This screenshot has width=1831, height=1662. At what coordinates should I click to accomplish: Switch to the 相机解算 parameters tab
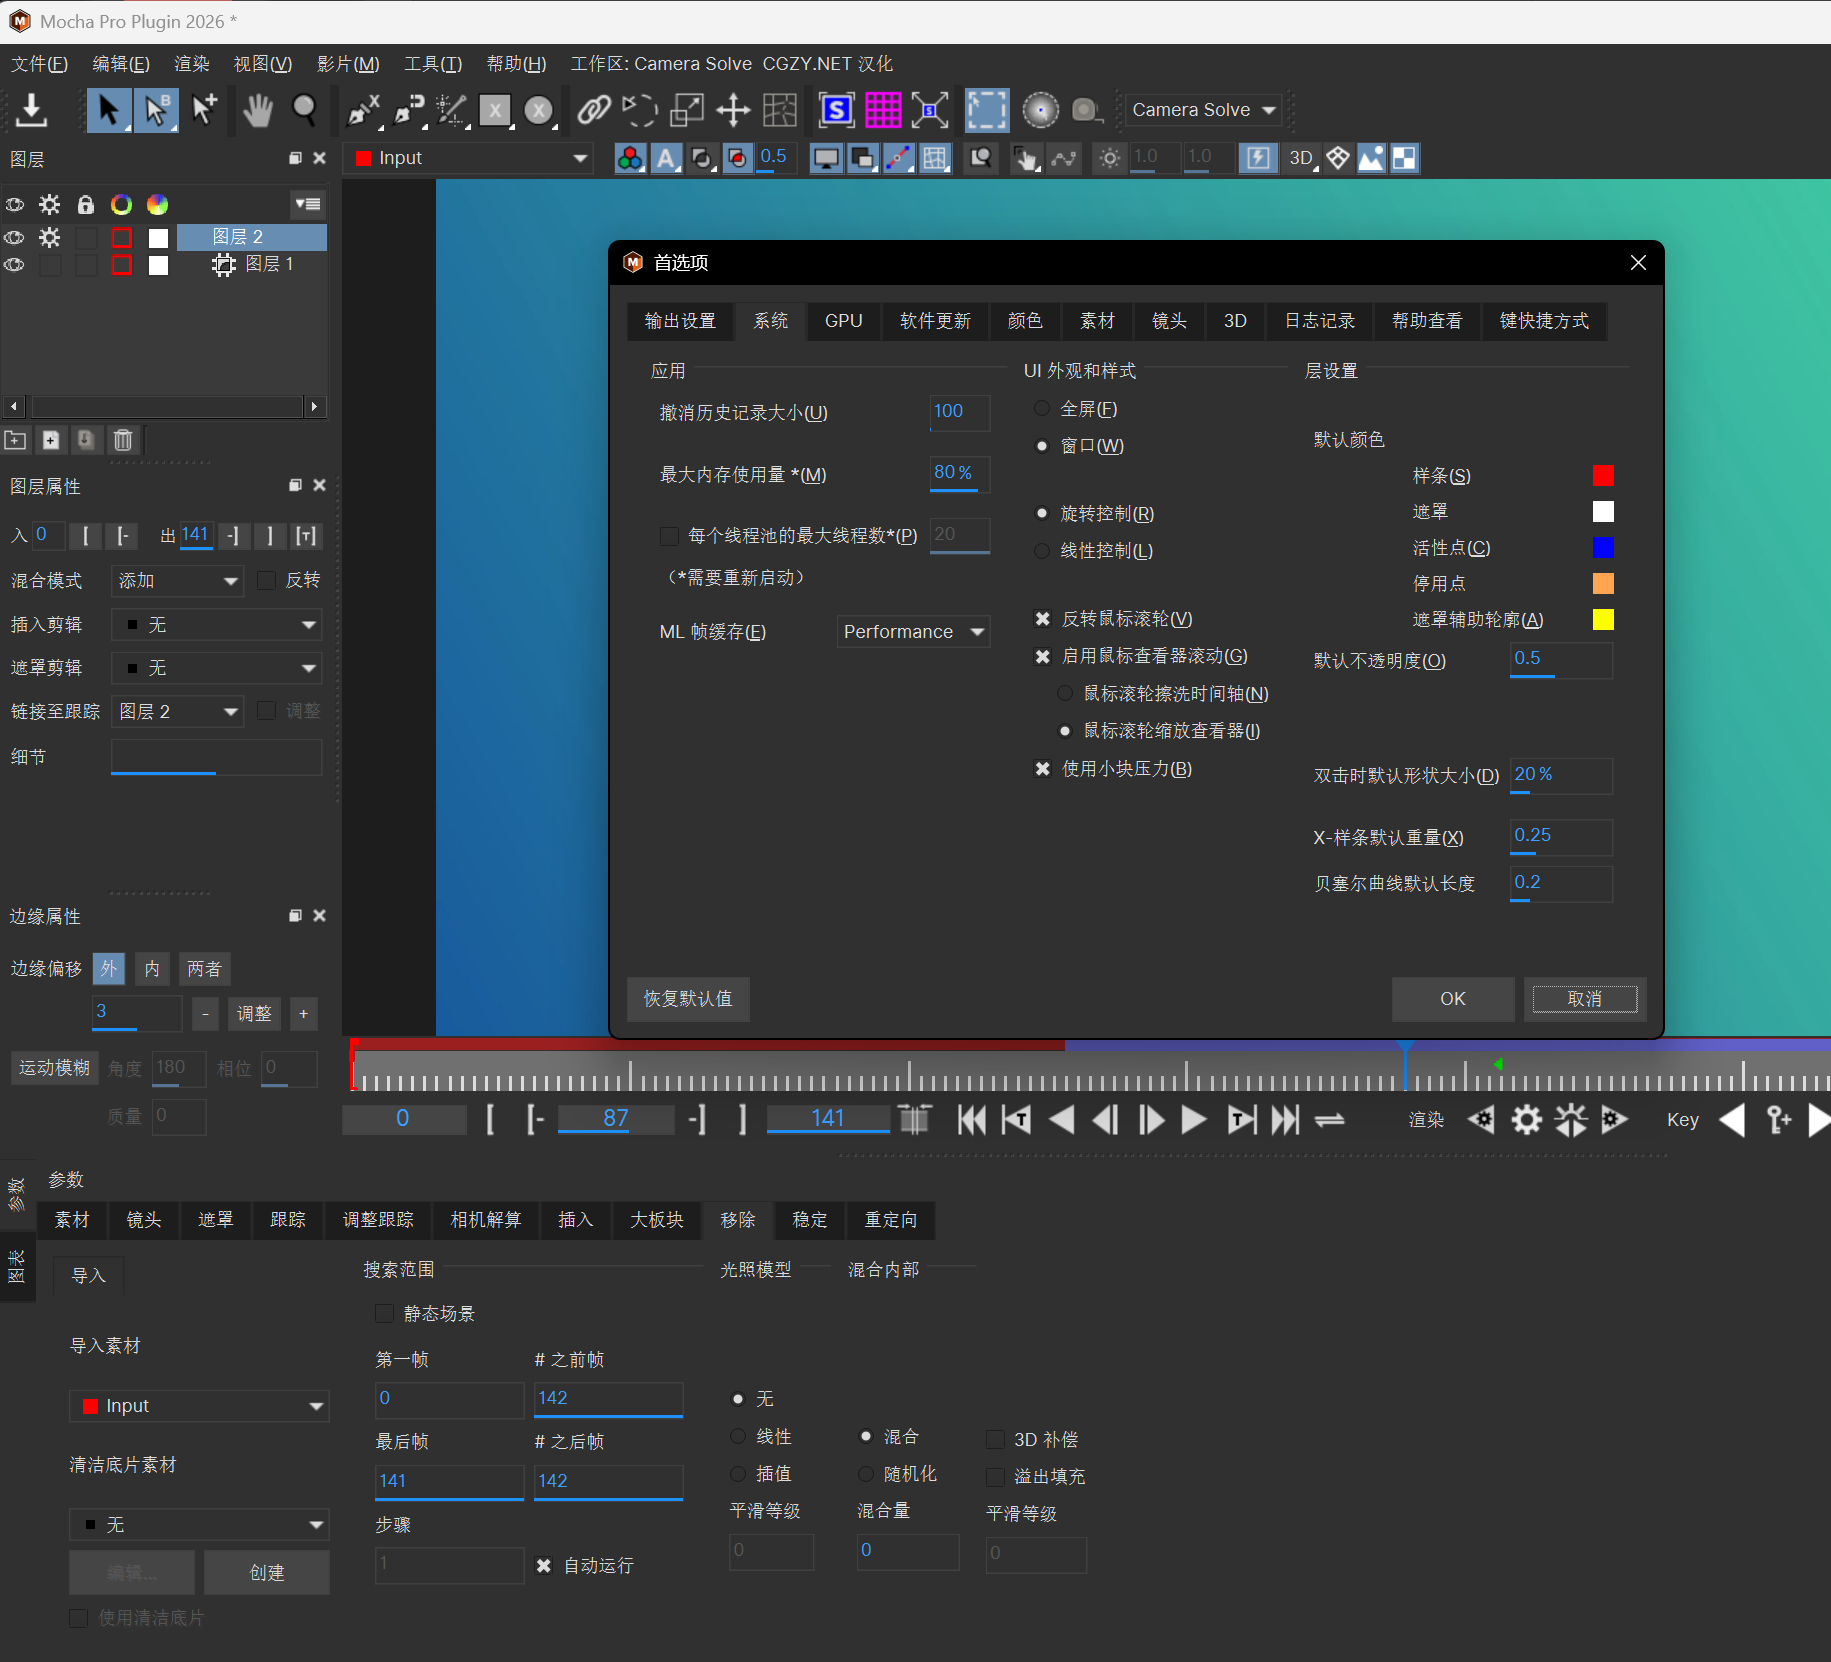(x=486, y=1220)
